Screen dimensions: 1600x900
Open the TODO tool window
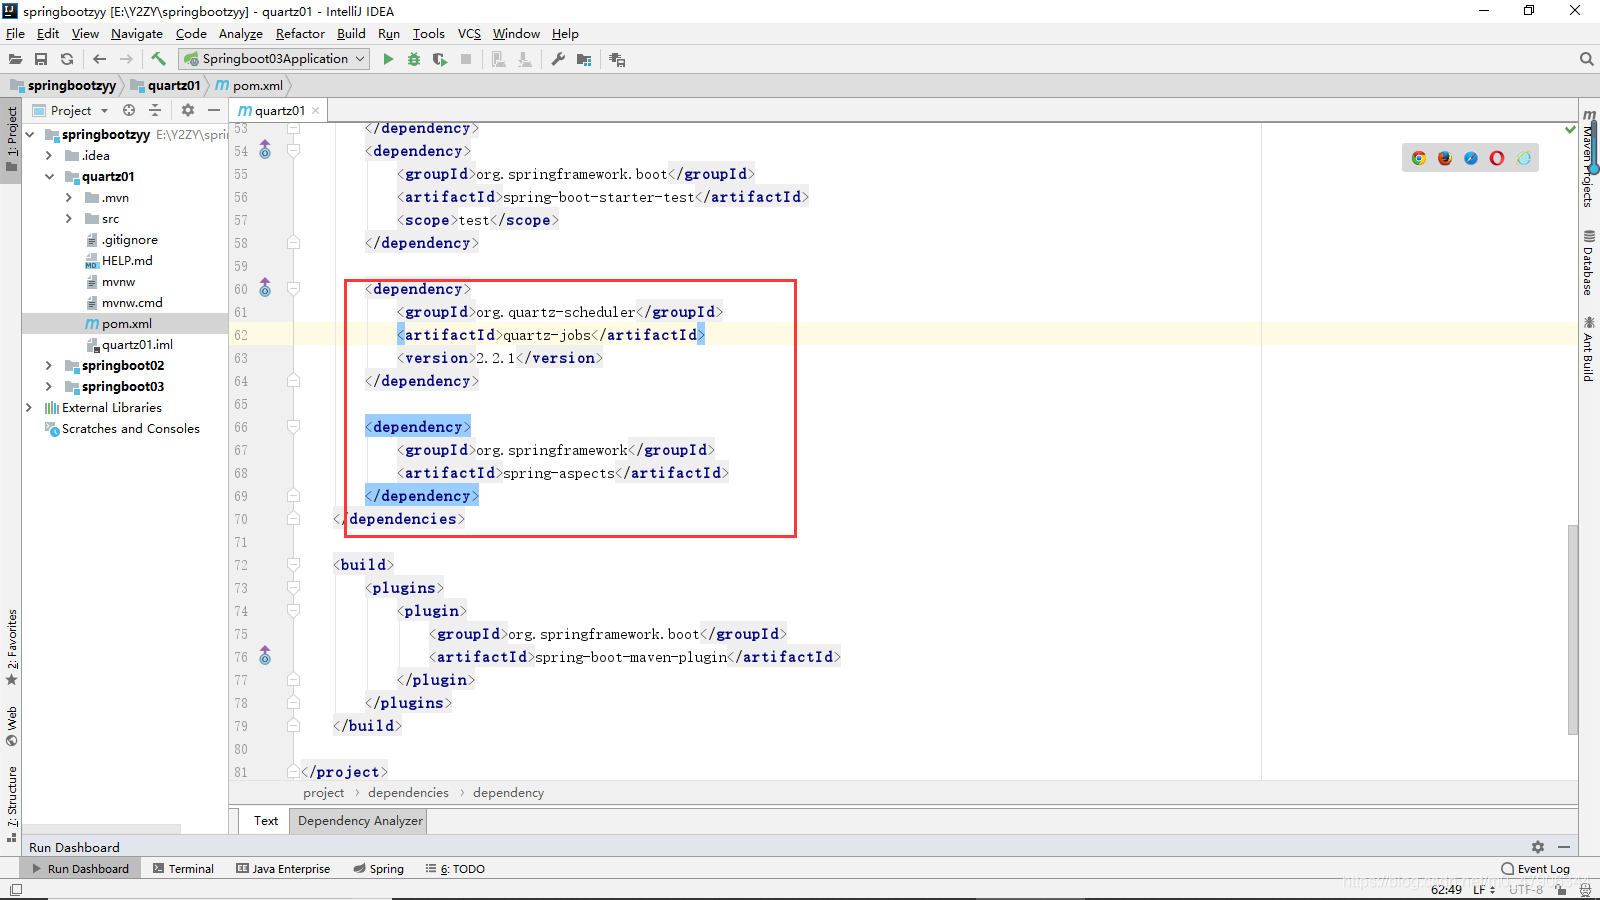(455, 869)
